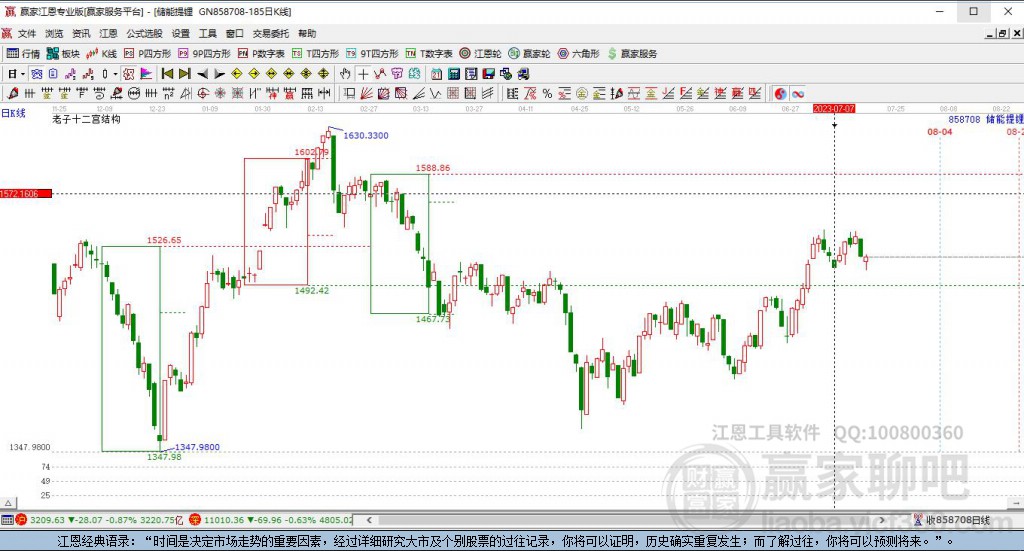Select the percent retracement tool

click(547, 93)
